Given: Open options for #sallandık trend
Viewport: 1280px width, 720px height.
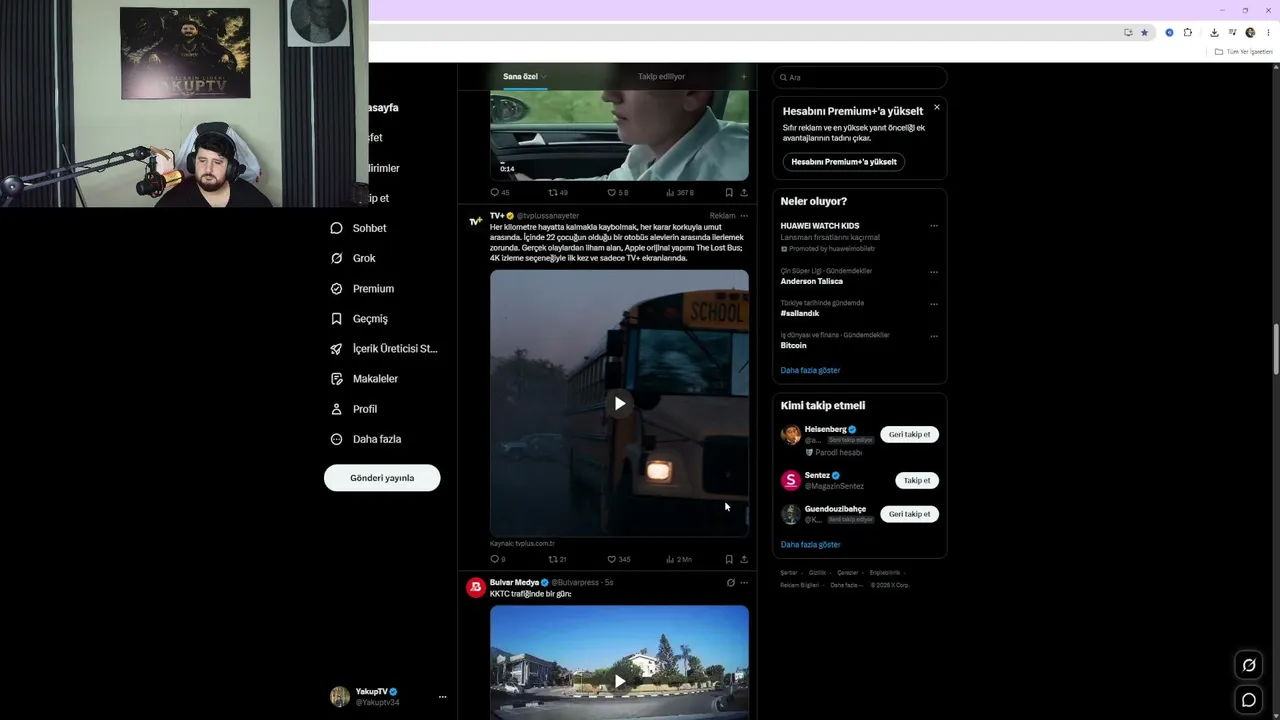Looking at the screenshot, I should coord(934,304).
